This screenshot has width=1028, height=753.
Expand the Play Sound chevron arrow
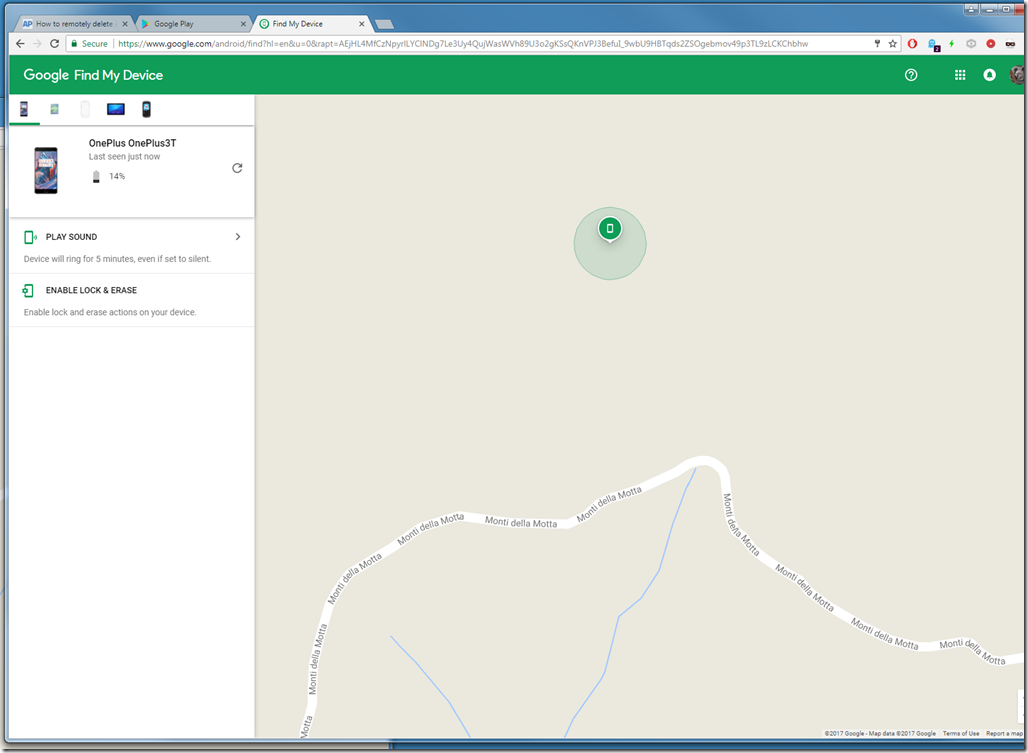[x=237, y=237]
